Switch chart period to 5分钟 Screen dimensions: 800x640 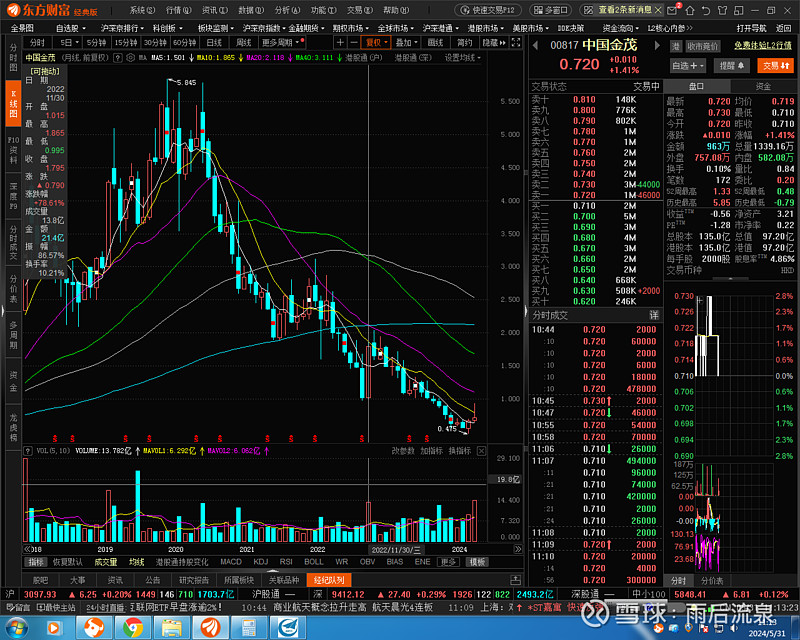pyautogui.click(x=96, y=43)
